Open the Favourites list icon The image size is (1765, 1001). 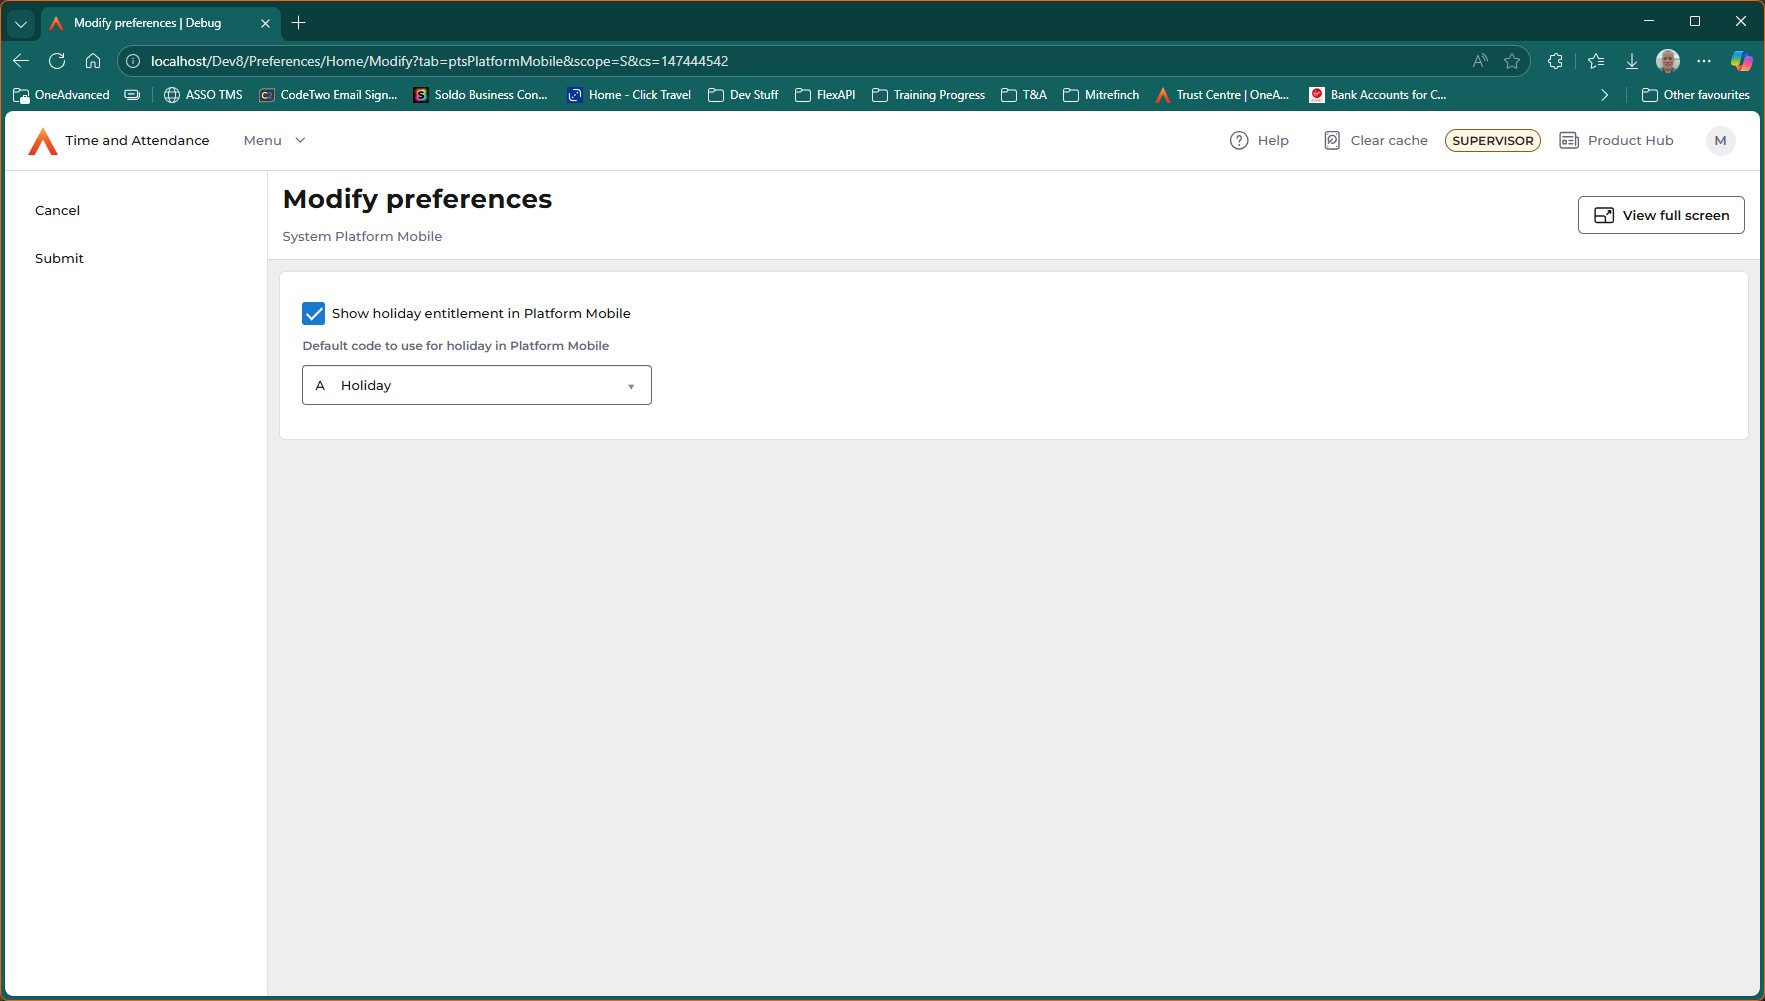[x=1596, y=61]
